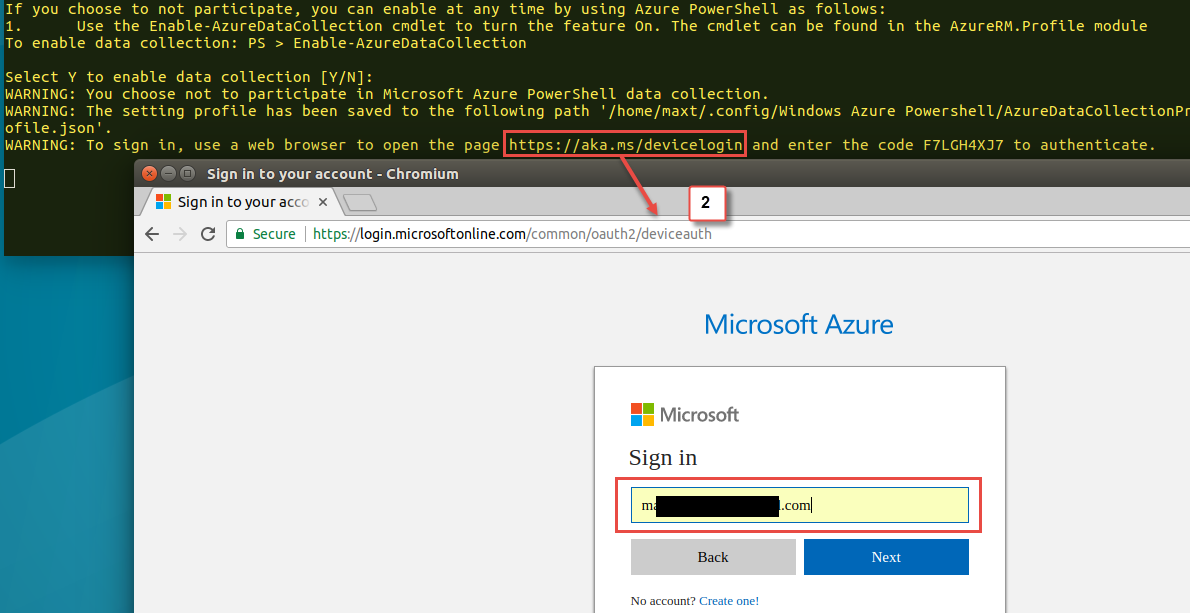This screenshot has height=613, width=1190.
Task: Click the terminal cursor block
Action: tap(9, 178)
